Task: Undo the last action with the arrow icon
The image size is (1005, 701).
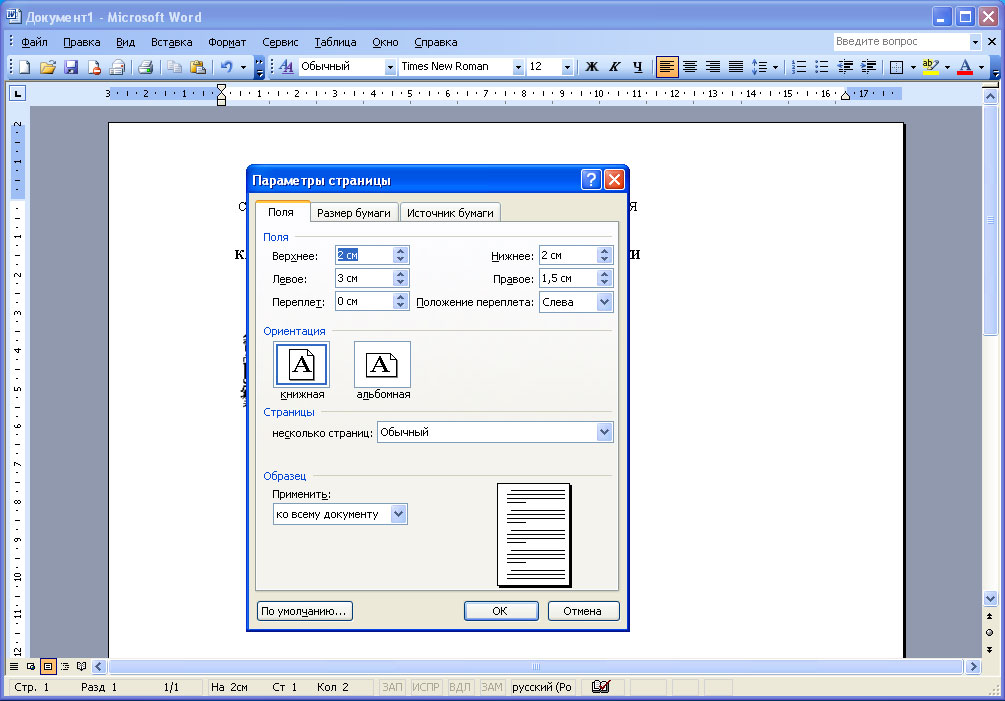Action: click(226, 67)
